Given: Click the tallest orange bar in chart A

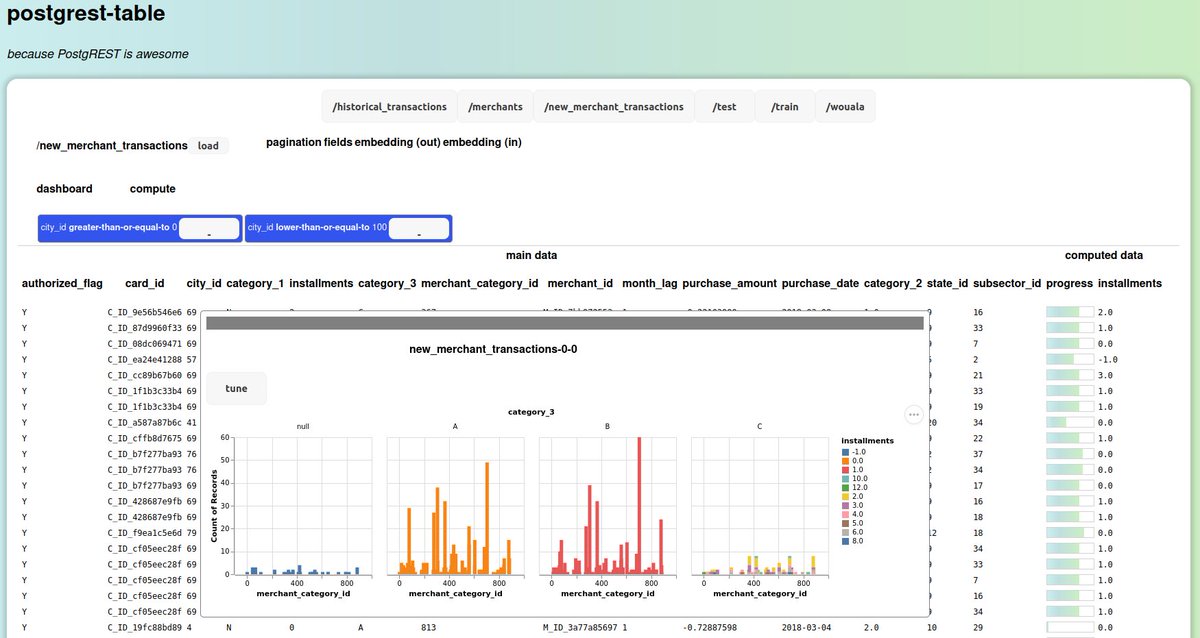Looking at the screenshot, I should click(x=487, y=518).
